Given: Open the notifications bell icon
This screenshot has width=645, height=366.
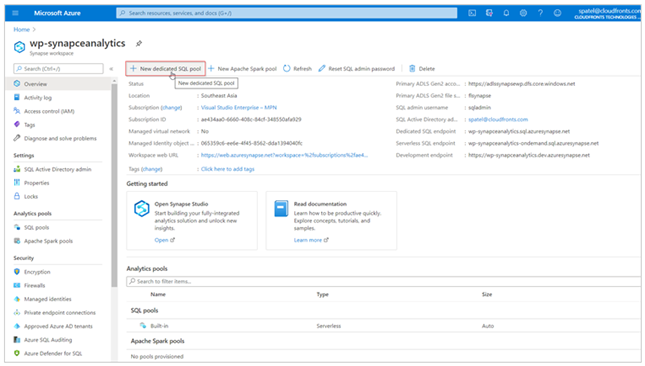Looking at the screenshot, I should [506, 13].
